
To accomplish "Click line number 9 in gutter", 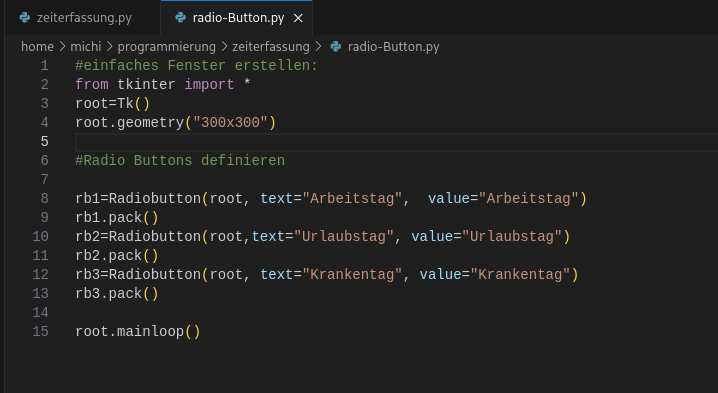I will coord(44,218).
